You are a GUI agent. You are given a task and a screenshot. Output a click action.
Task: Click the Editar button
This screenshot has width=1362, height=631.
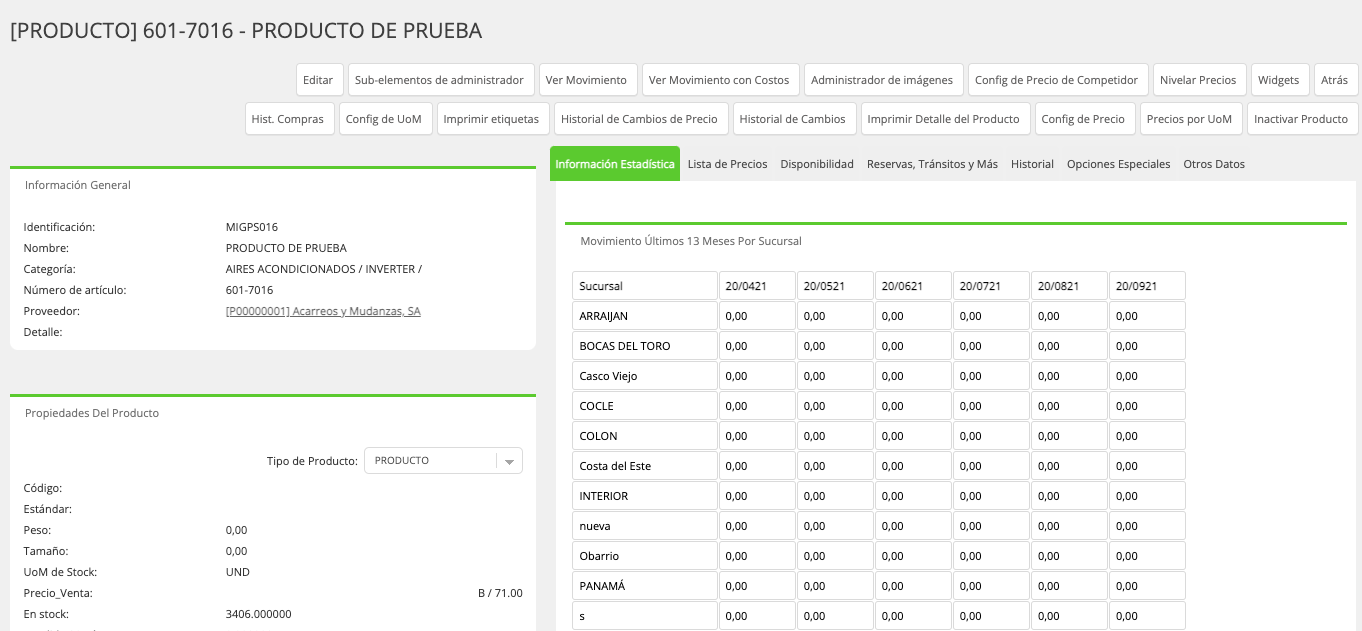tap(320, 80)
